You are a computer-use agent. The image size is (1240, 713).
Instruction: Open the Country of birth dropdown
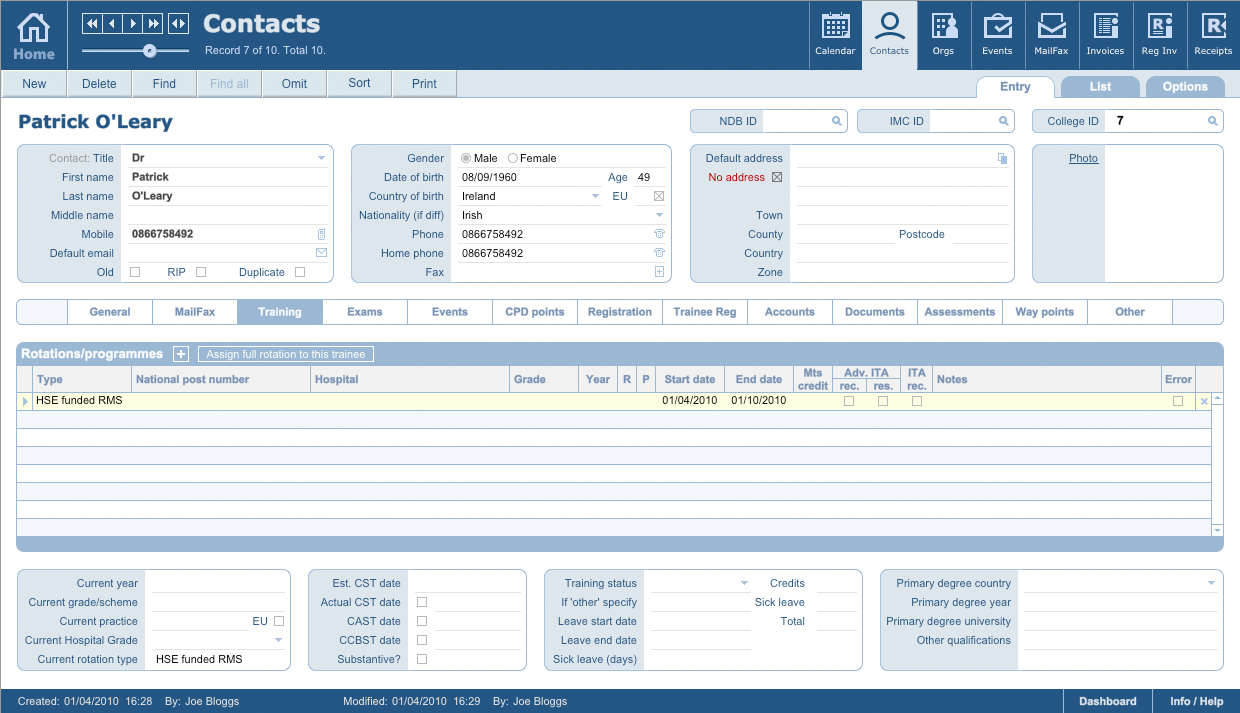tap(596, 196)
